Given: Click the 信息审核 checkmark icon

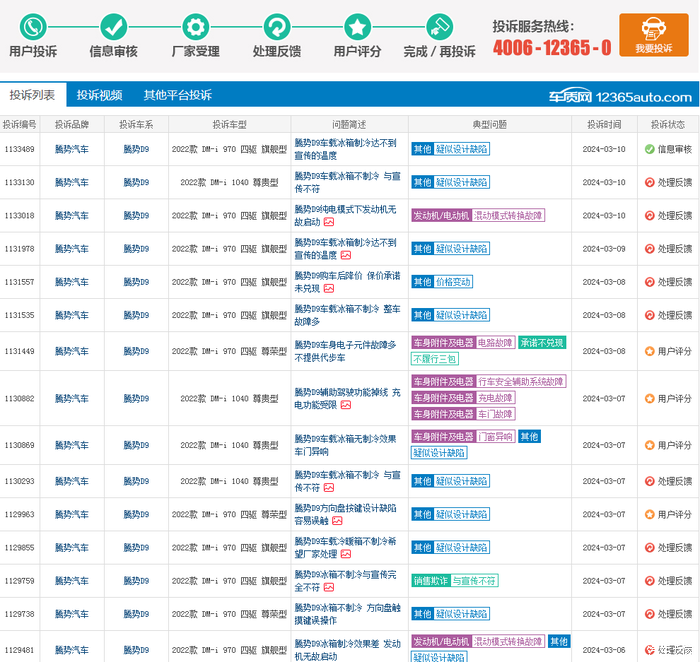Looking at the screenshot, I should point(113,27).
